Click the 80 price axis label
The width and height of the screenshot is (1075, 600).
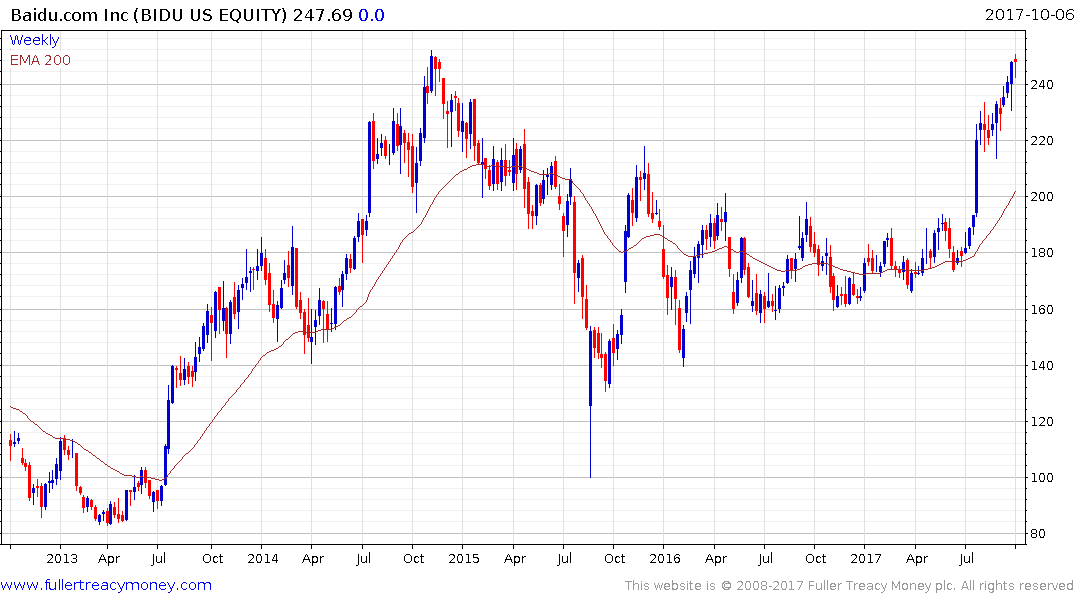[x=1038, y=534]
